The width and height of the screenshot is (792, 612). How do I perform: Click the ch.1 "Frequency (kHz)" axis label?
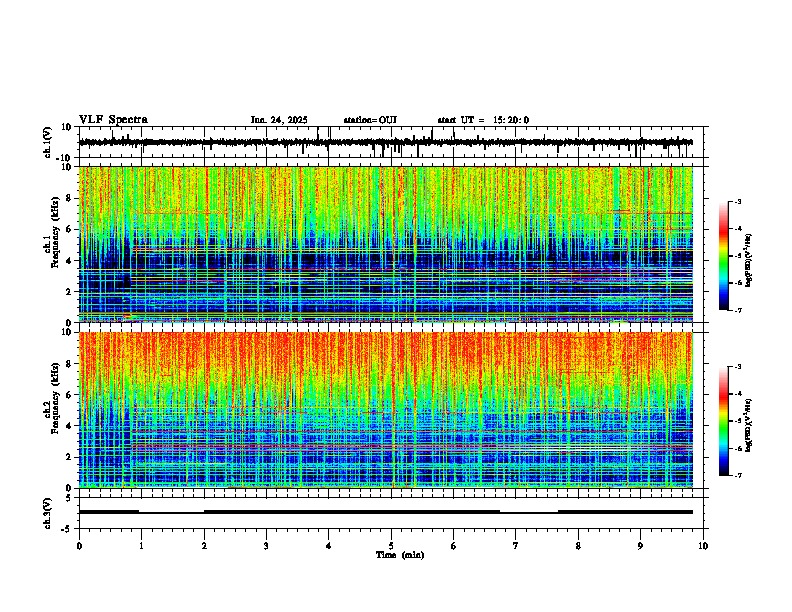[x=55, y=232]
